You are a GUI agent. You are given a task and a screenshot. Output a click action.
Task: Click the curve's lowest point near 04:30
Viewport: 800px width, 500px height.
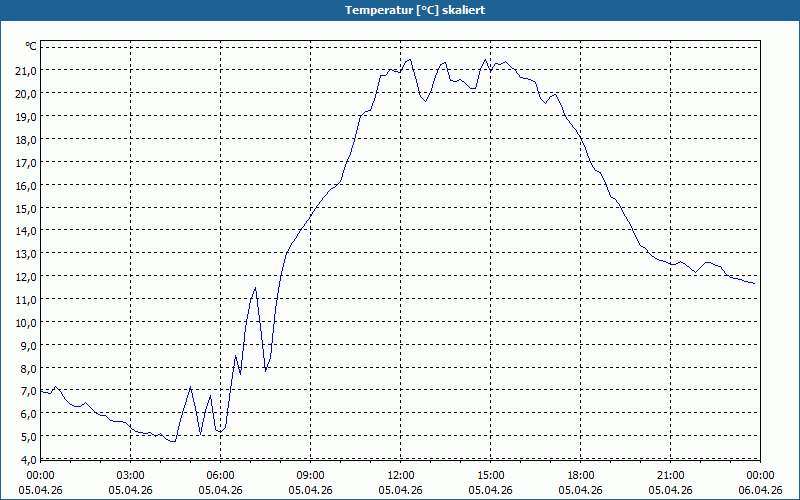pos(173,441)
